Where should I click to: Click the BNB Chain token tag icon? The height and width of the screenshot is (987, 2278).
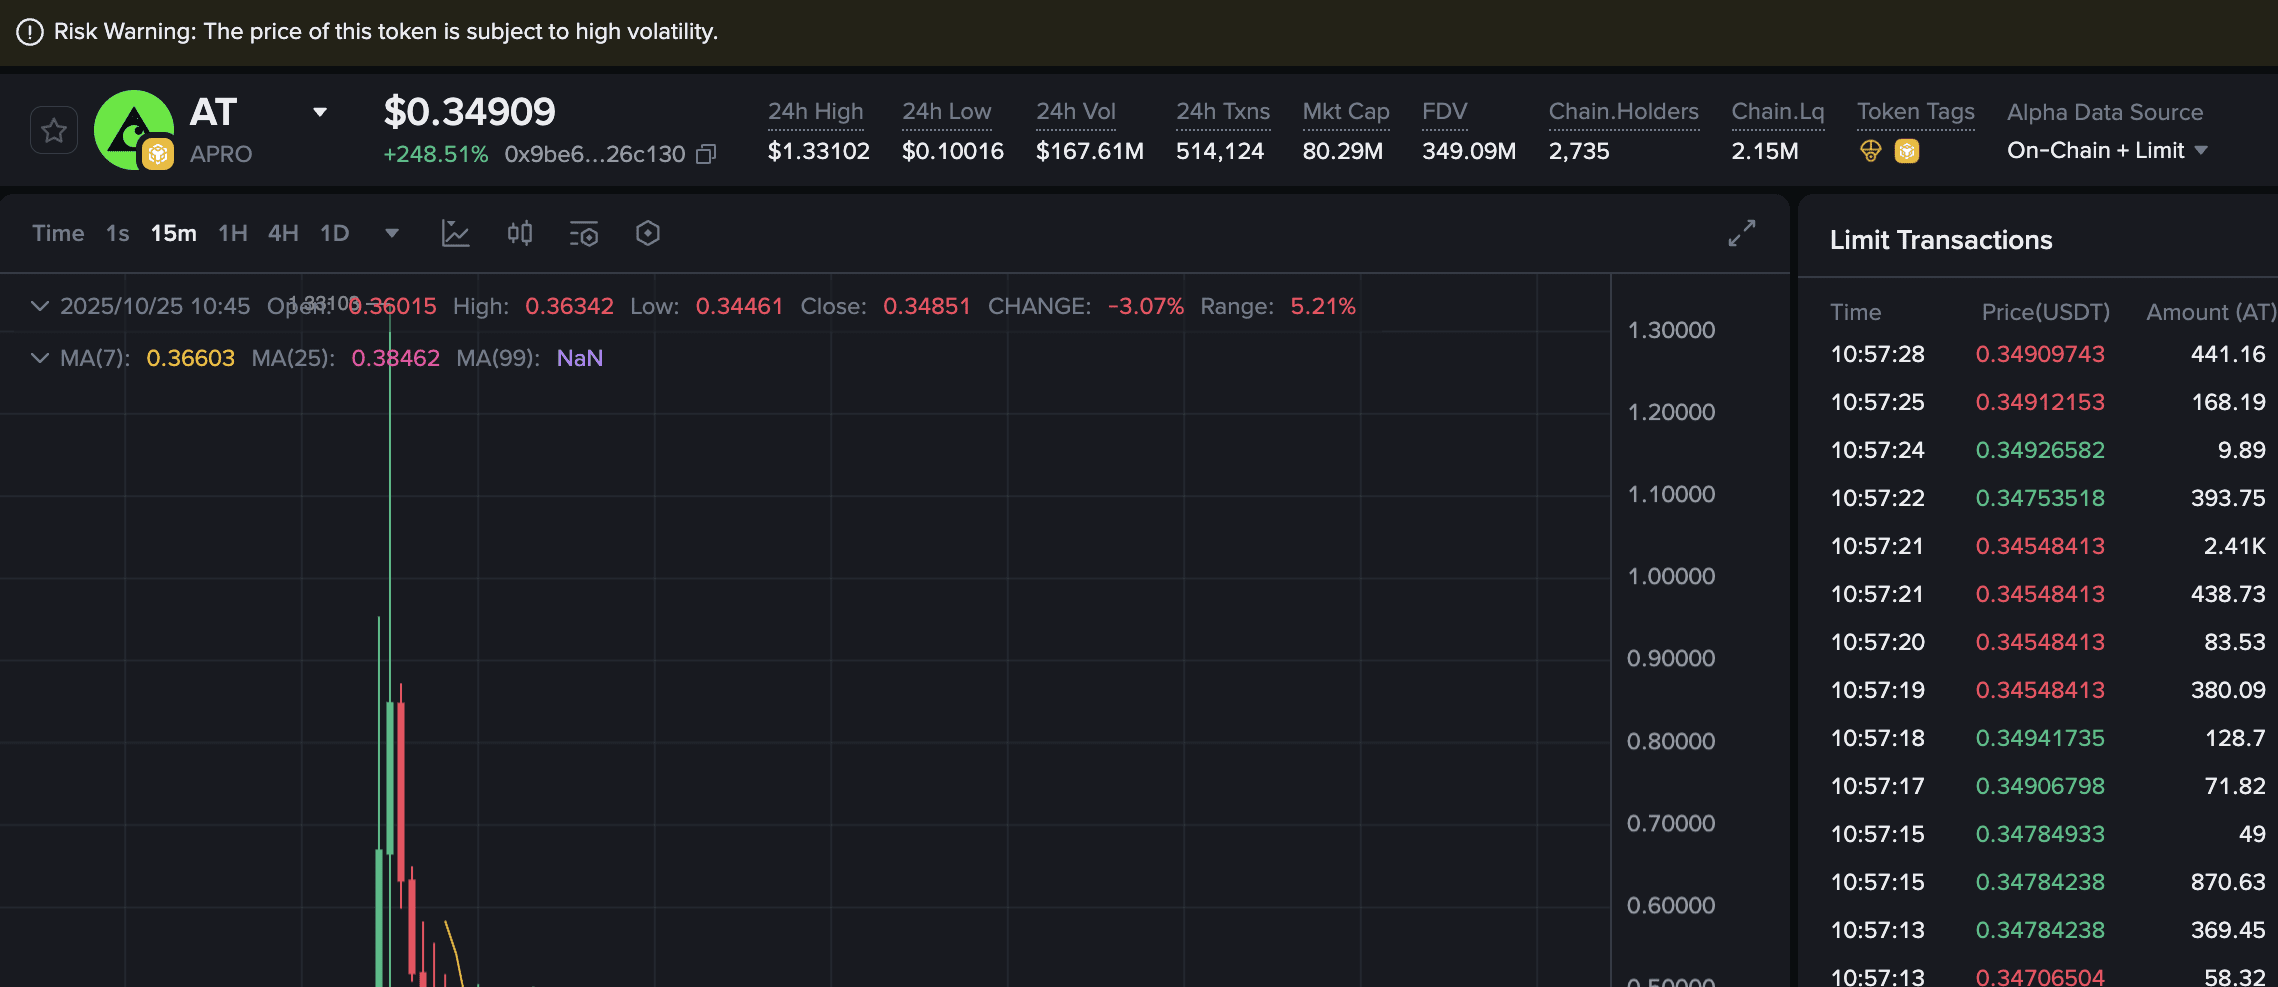click(x=1907, y=151)
